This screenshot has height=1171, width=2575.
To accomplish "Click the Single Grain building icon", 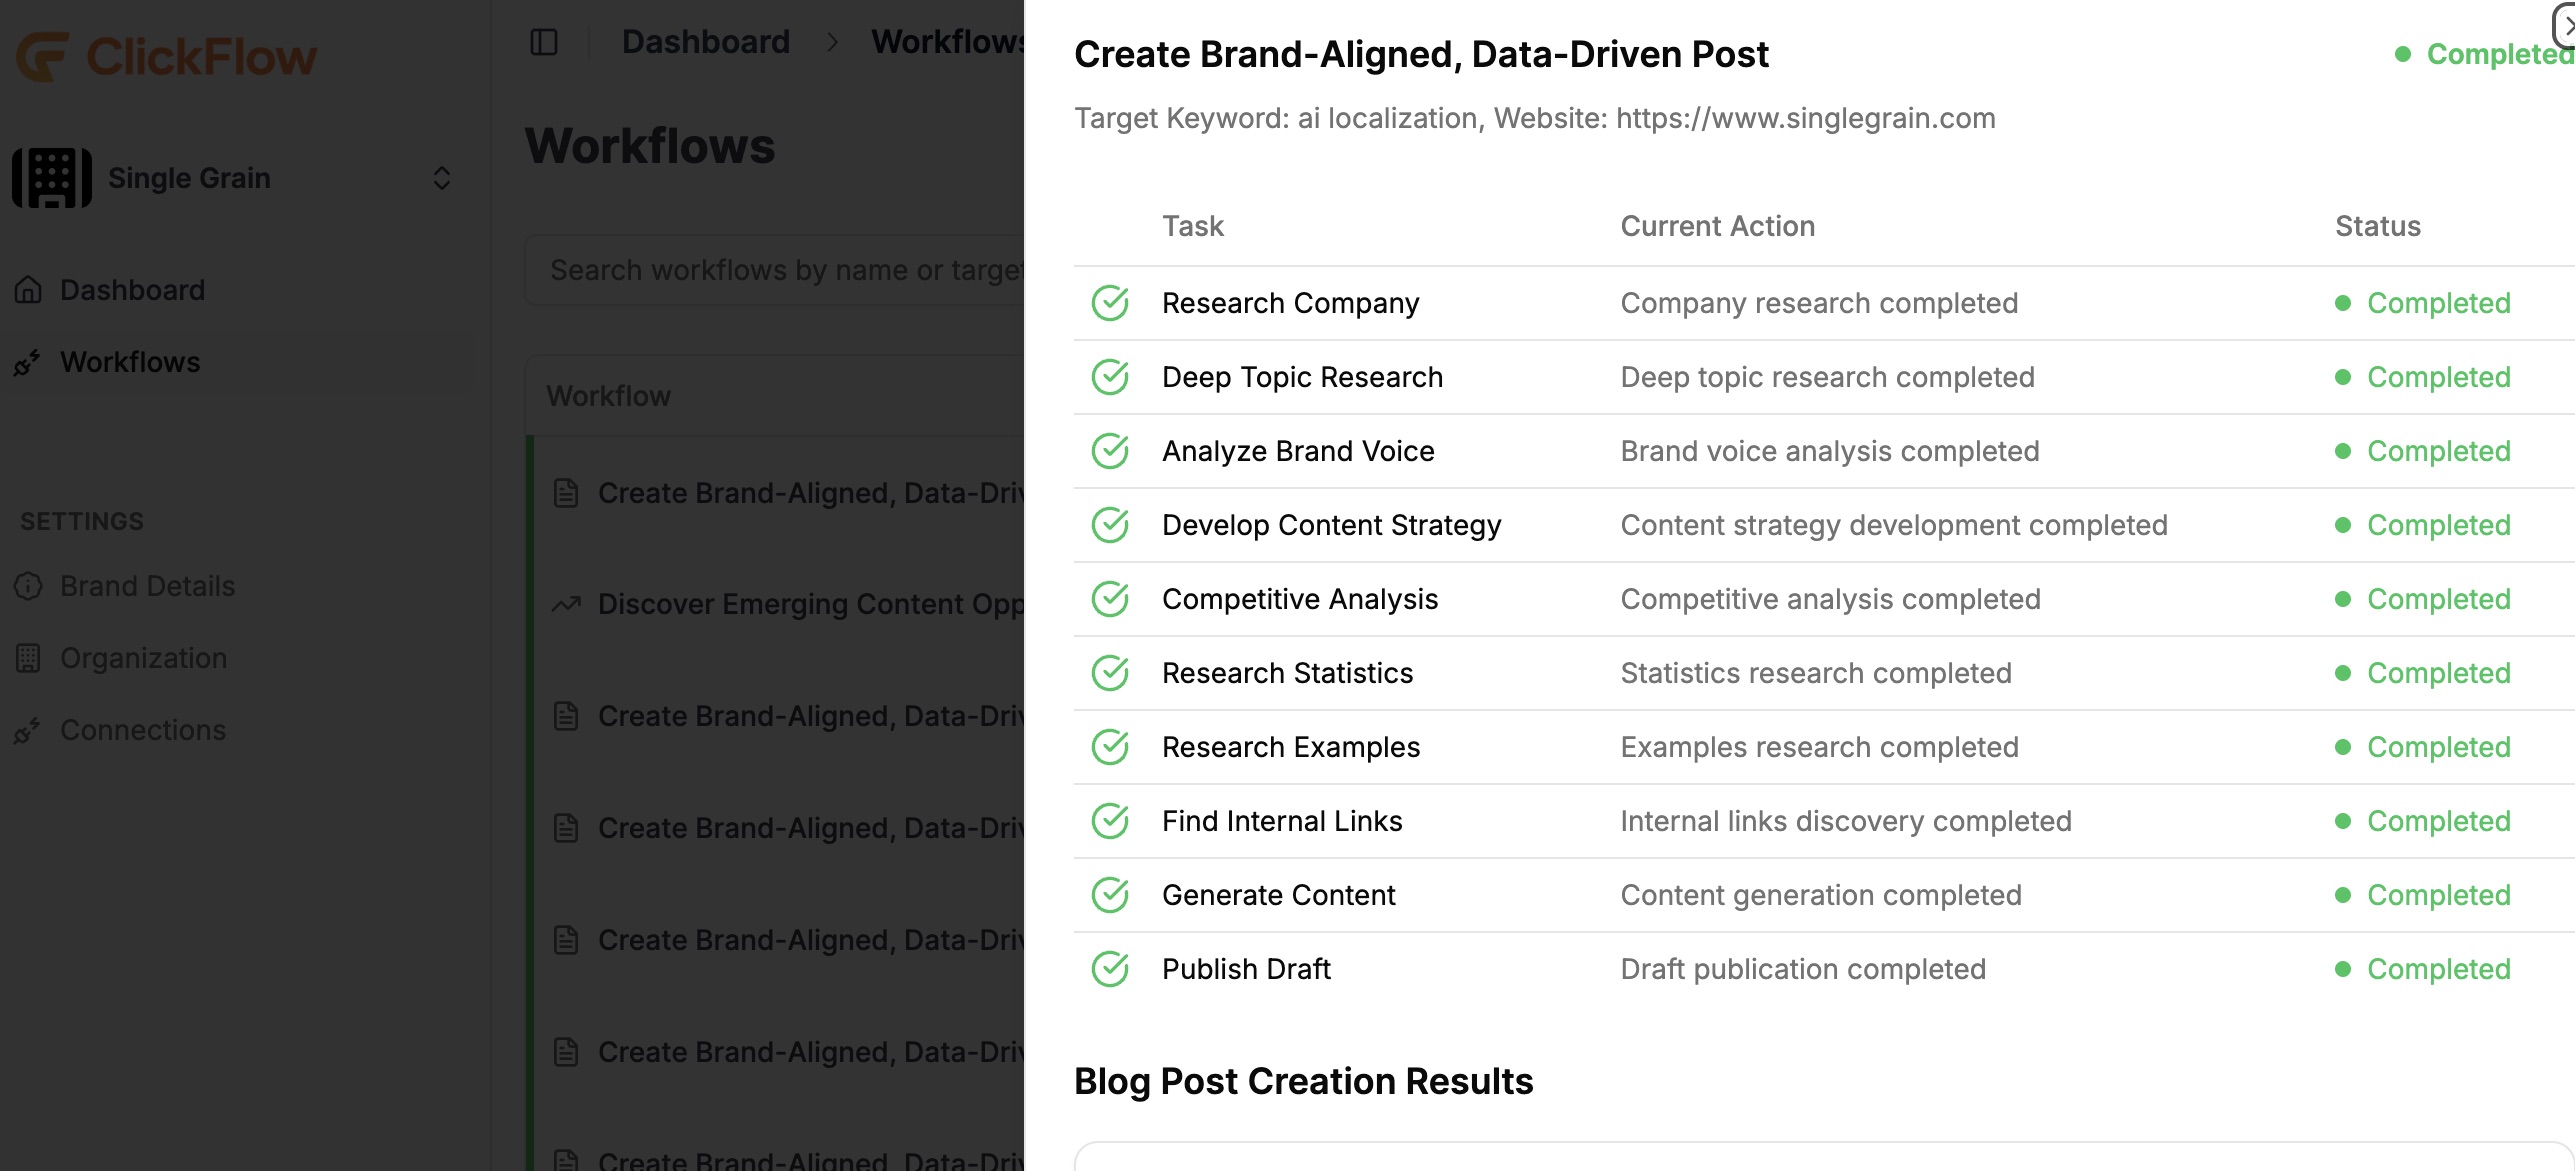I will 52,178.
